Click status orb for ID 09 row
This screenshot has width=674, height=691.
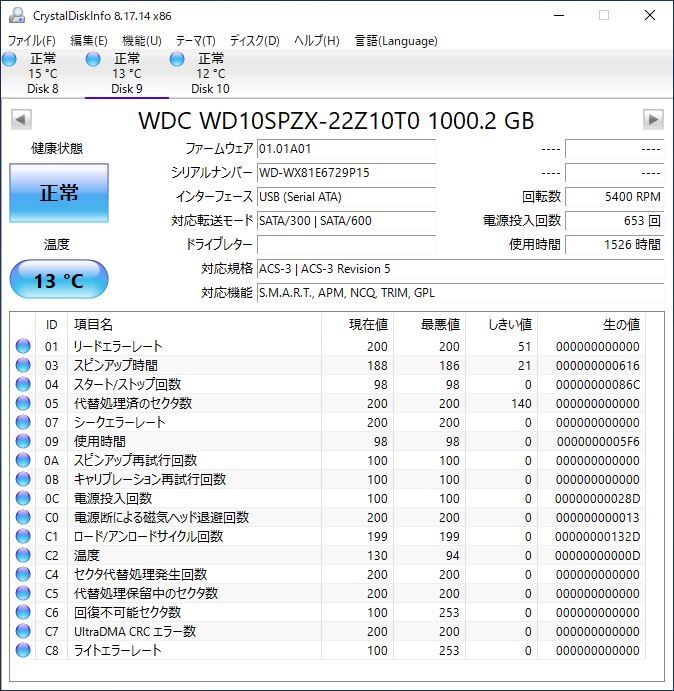coord(23,441)
